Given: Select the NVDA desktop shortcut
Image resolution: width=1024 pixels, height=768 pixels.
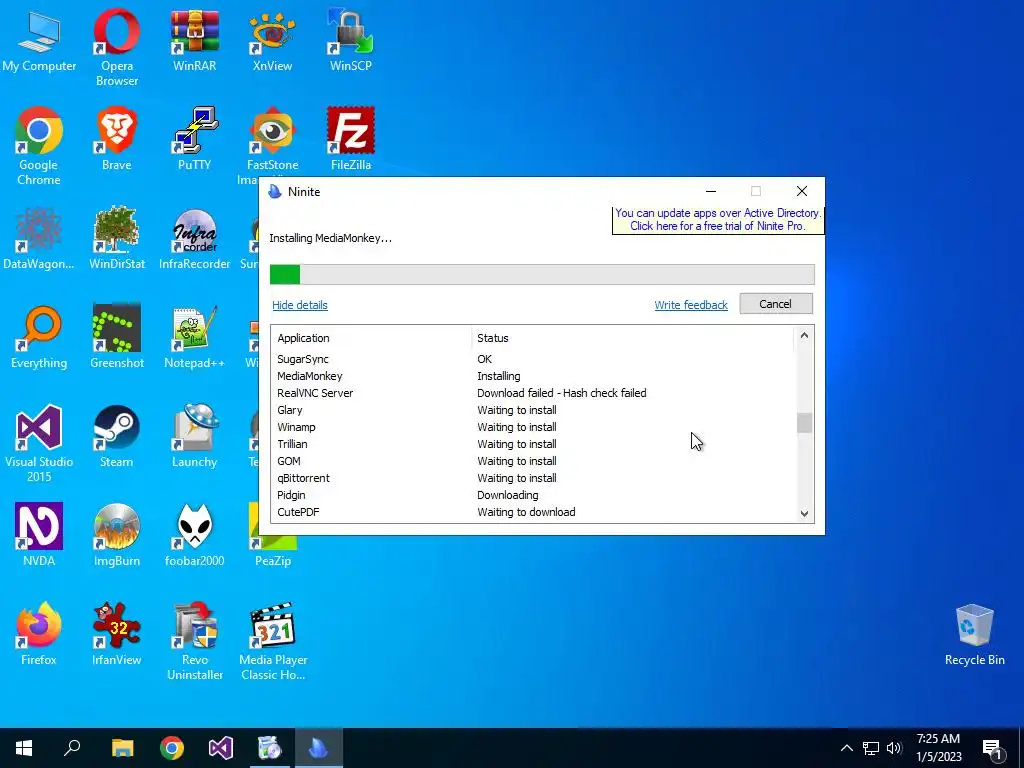Looking at the screenshot, I should click(x=39, y=535).
